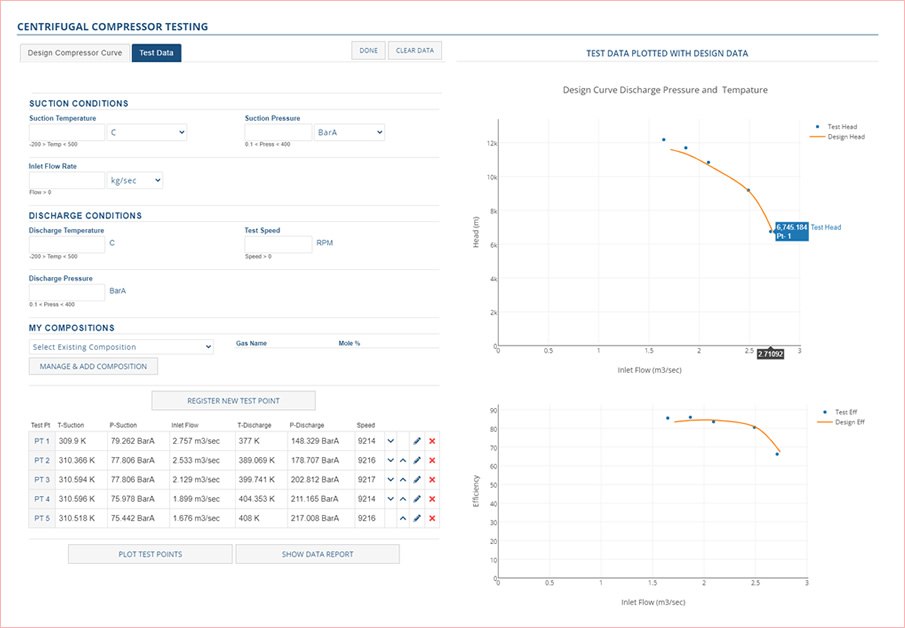Open Select Existing Composition dropdown
Image resolution: width=905 pixels, height=628 pixels.
coord(121,347)
